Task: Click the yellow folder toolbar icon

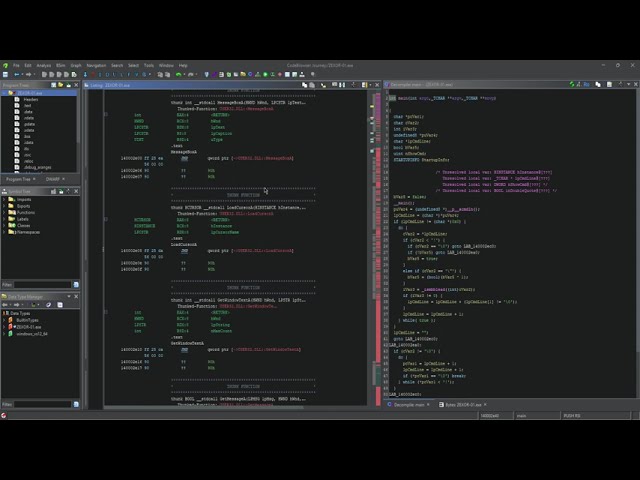Action: pos(243,75)
